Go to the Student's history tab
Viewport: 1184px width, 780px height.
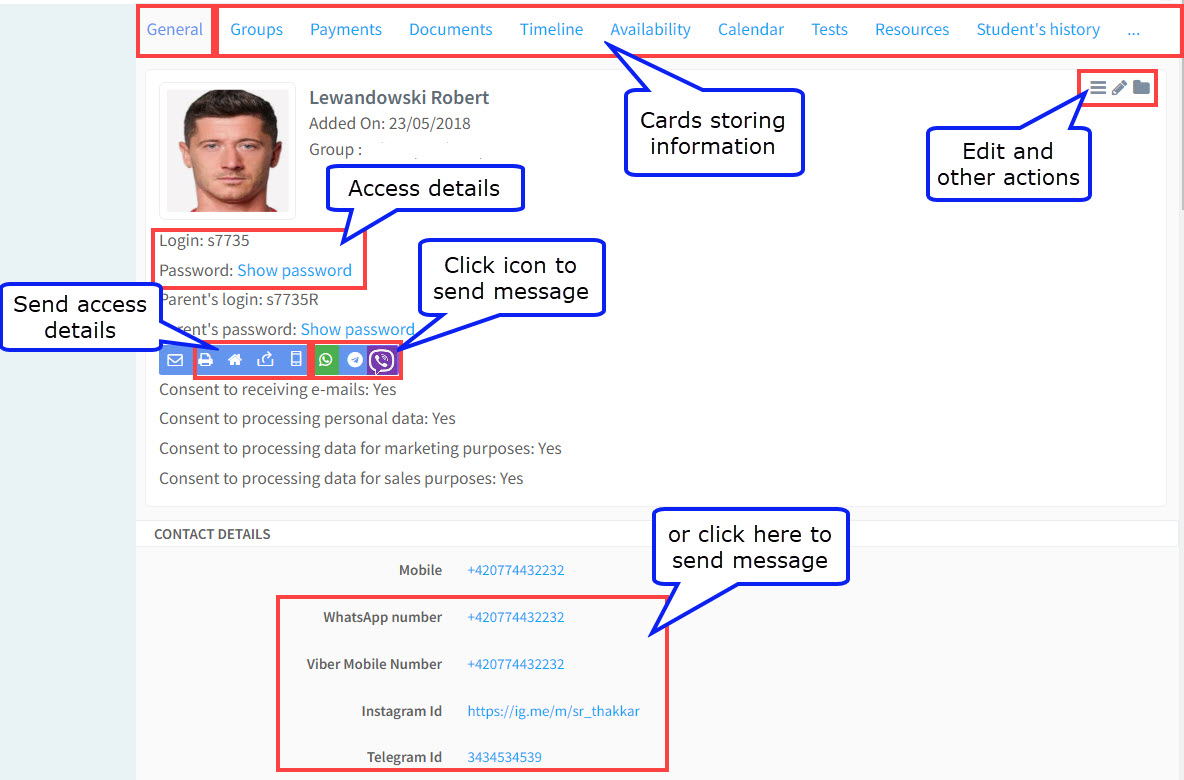pyautogui.click(x=1038, y=30)
